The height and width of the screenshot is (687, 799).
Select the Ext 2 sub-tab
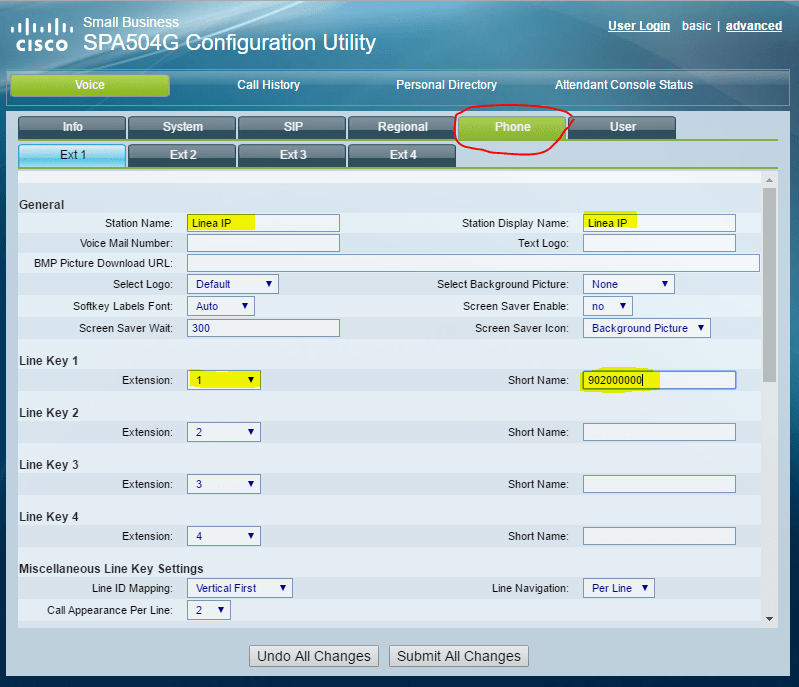182,155
